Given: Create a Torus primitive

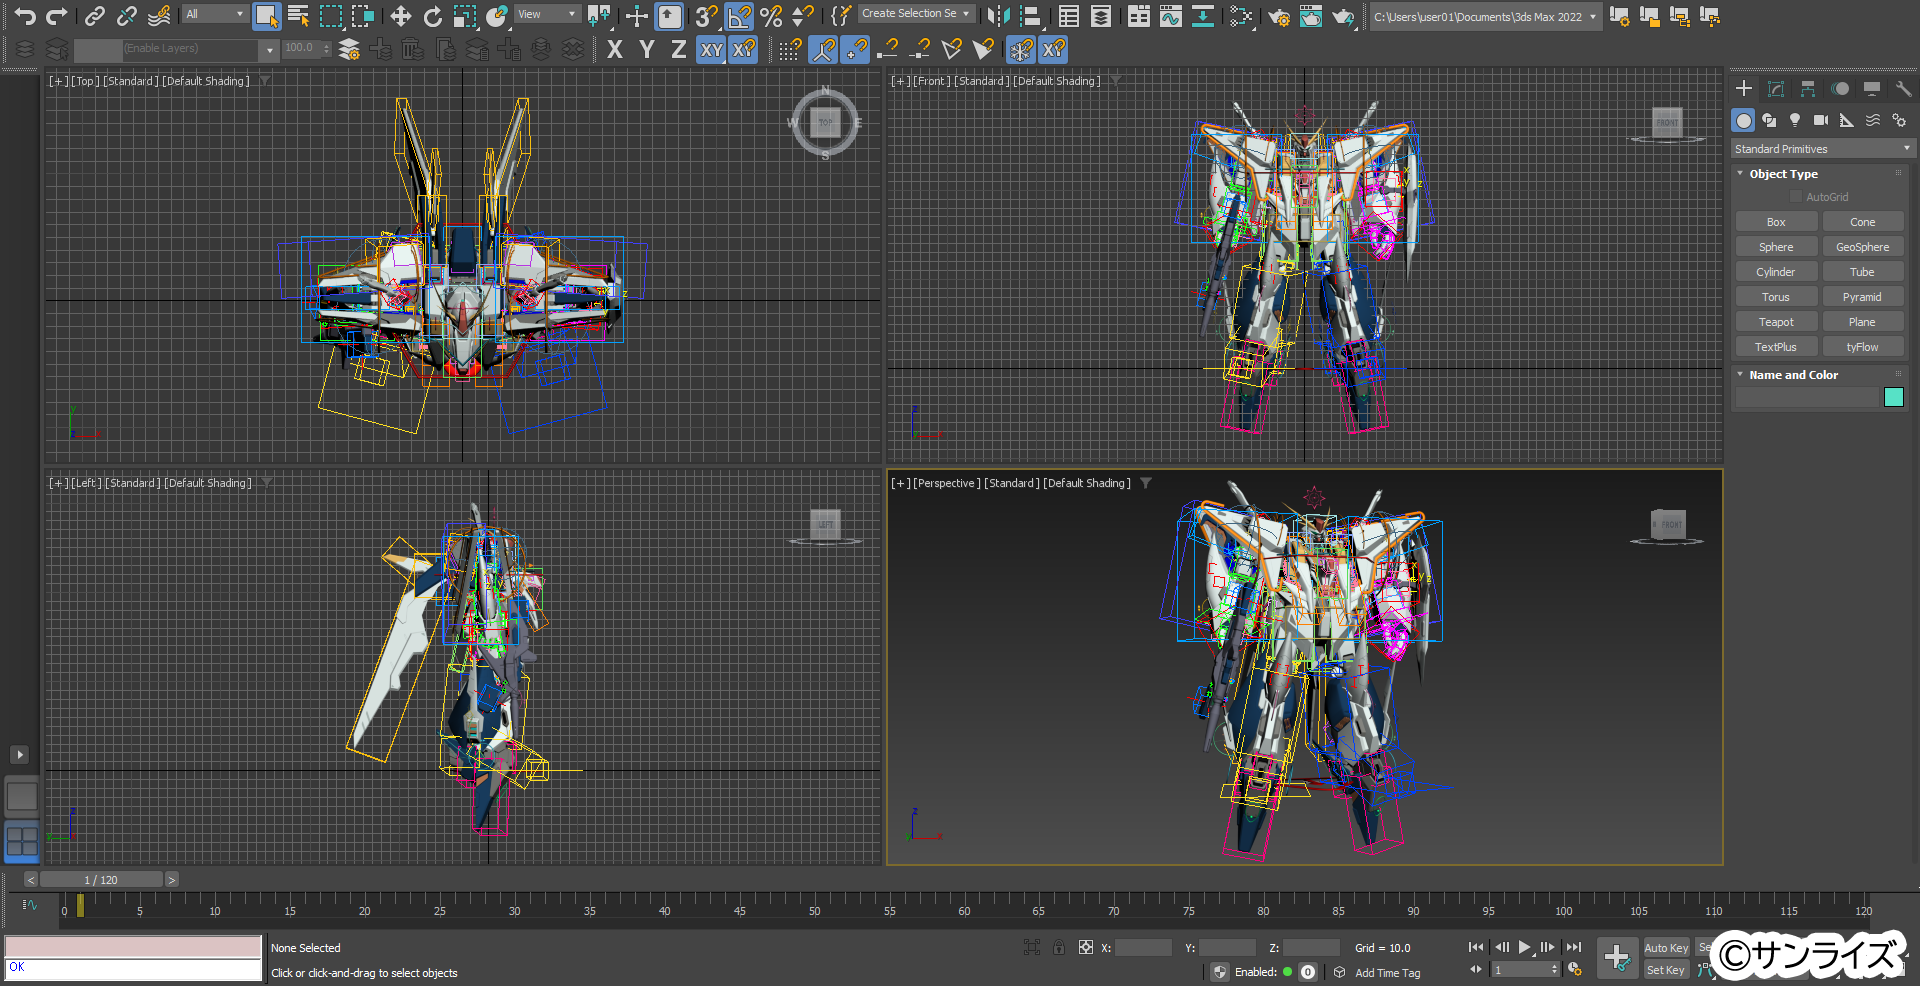Looking at the screenshot, I should (1776, 297).
